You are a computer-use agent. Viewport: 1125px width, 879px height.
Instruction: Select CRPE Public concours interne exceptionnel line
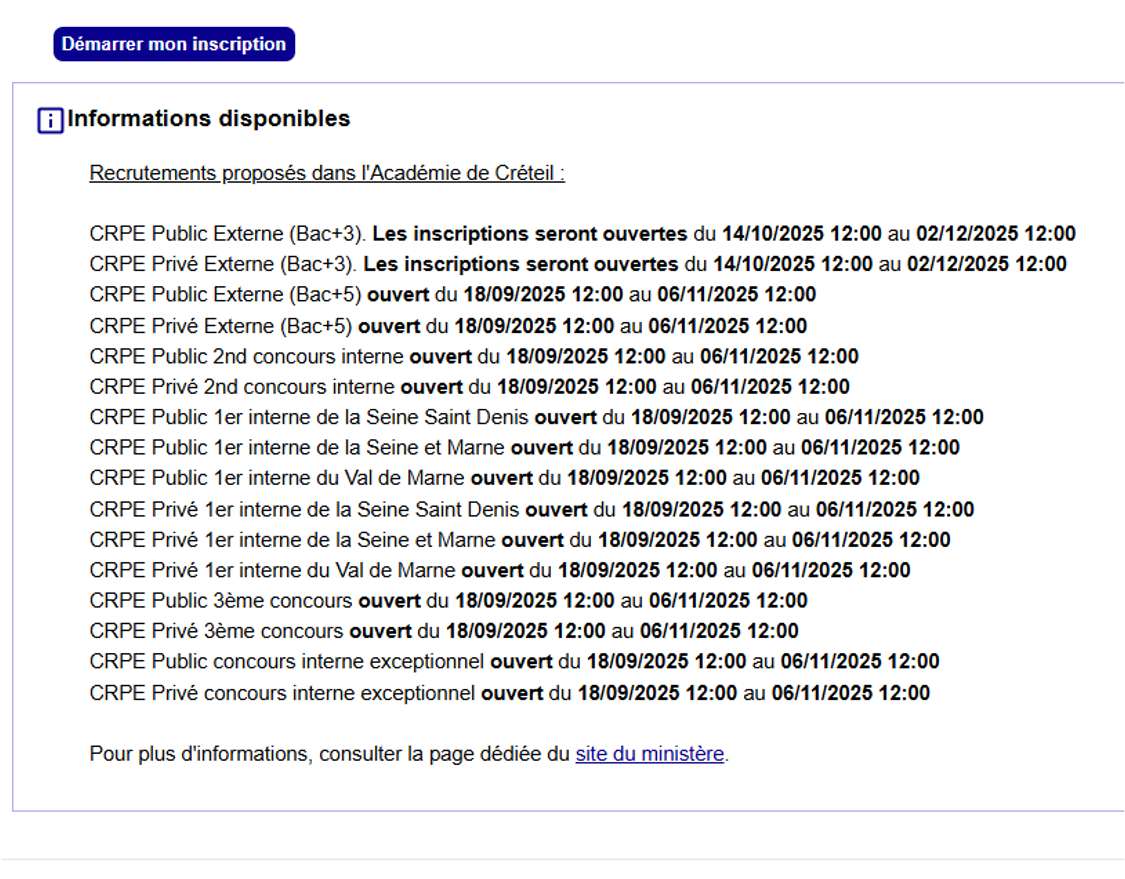click(514, 661)
